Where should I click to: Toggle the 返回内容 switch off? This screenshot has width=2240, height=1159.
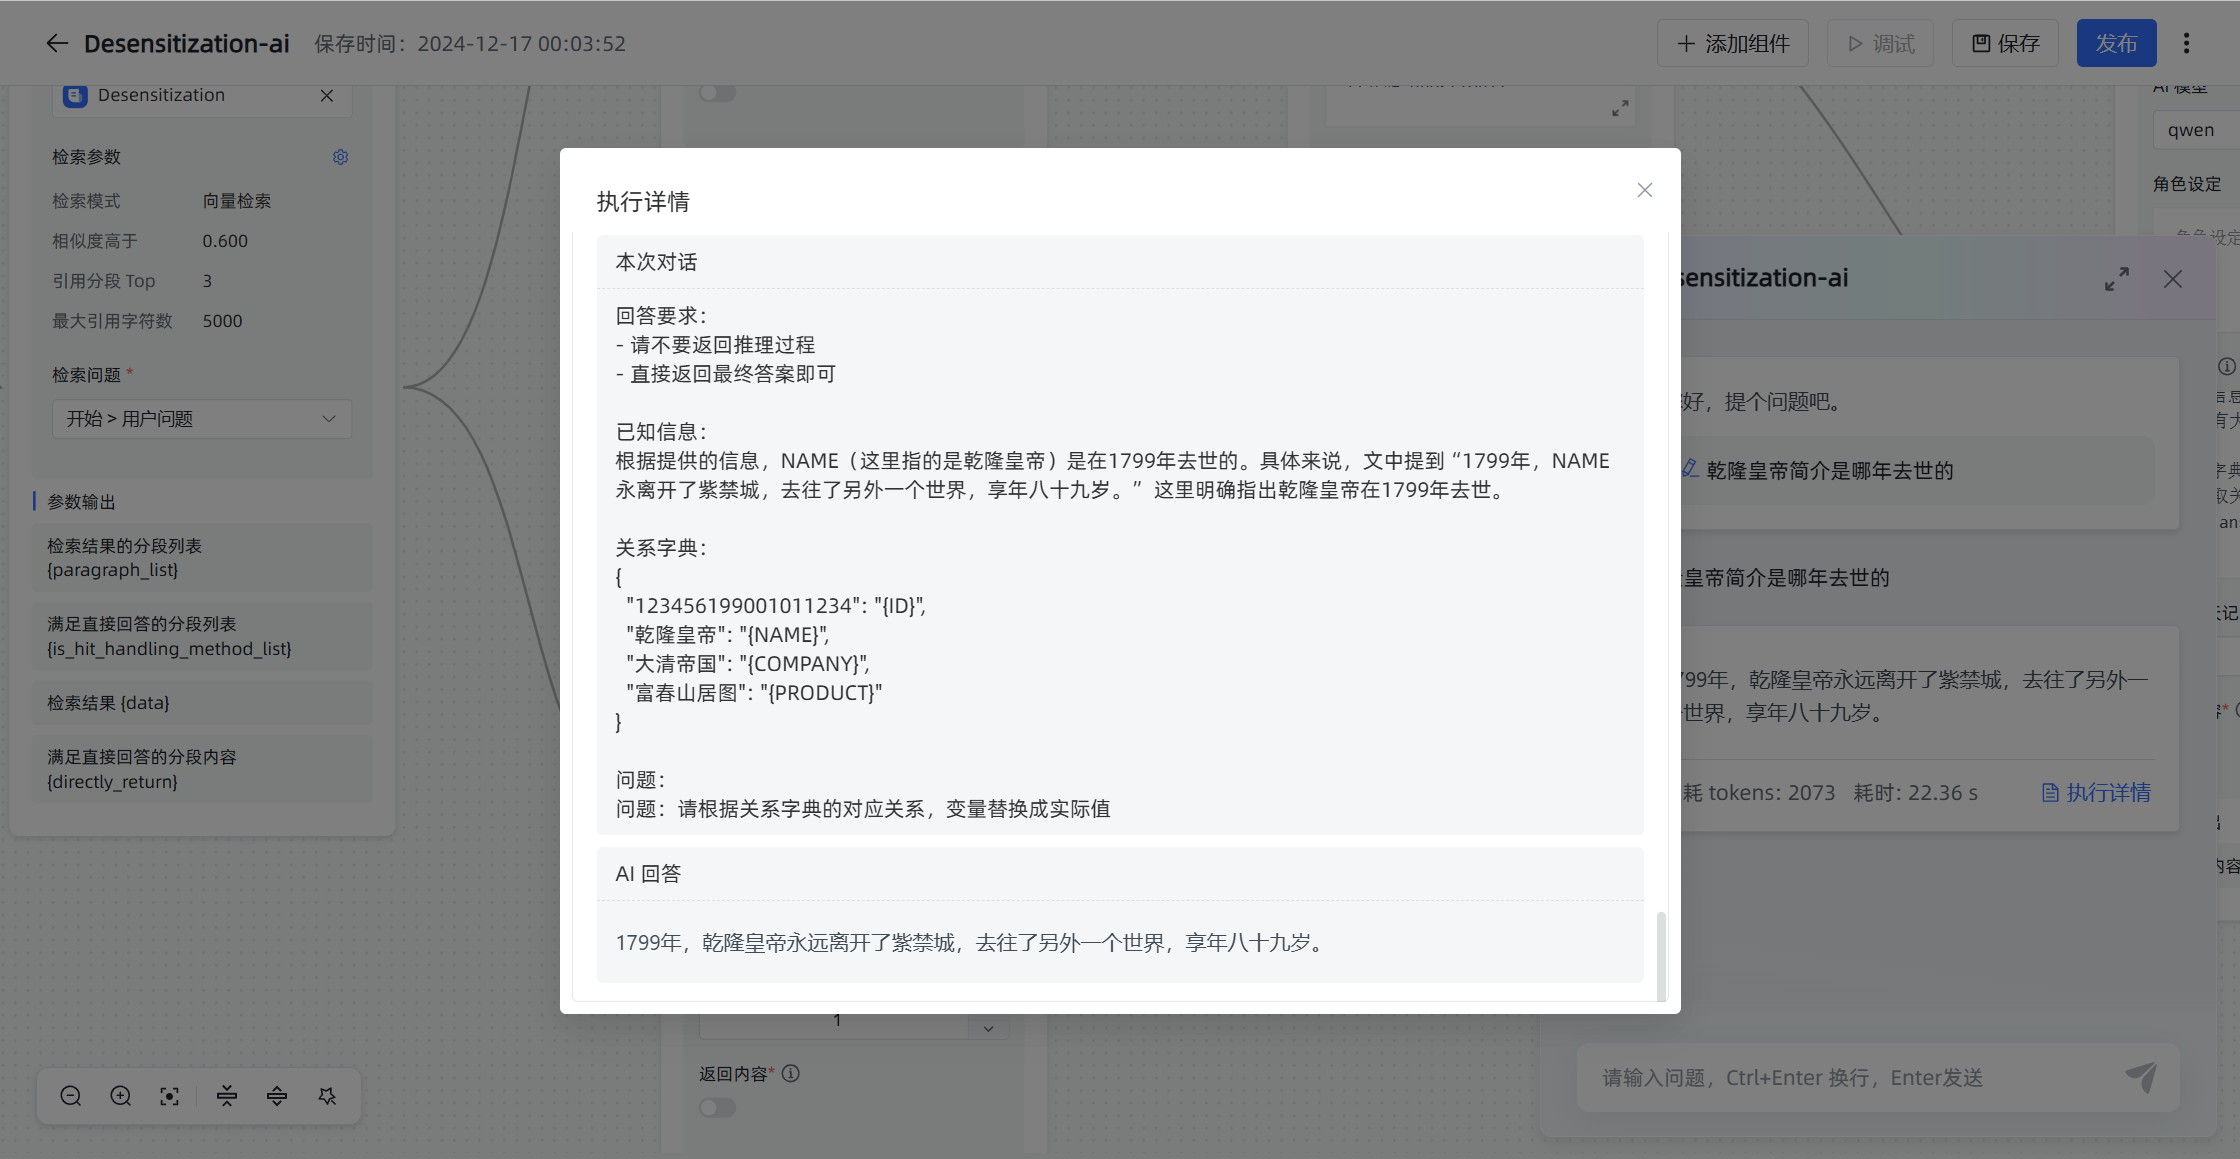pos(716,1107)
